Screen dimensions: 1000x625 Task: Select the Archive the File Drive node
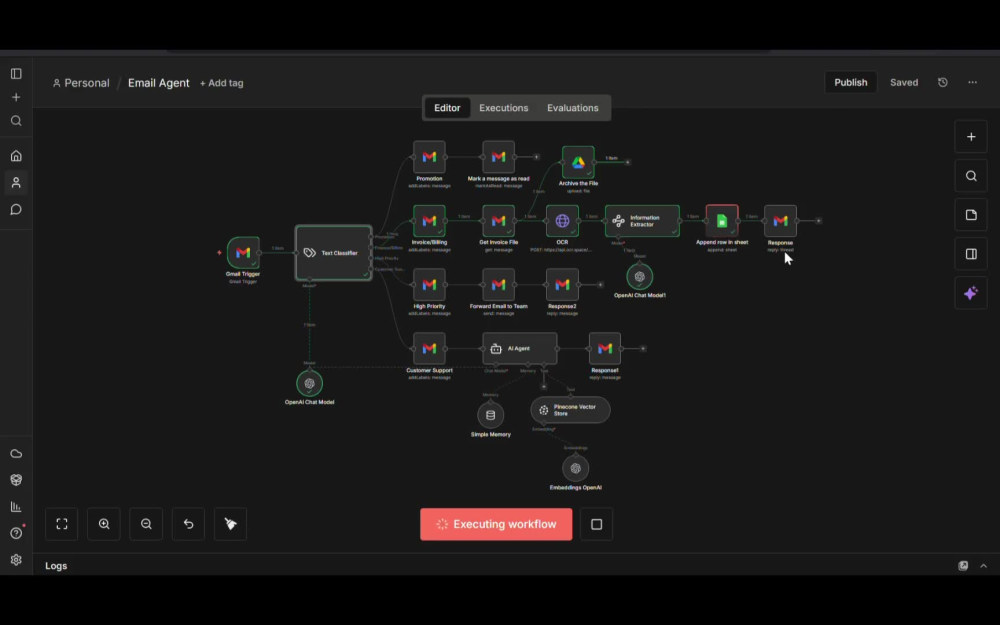(578, 162)
